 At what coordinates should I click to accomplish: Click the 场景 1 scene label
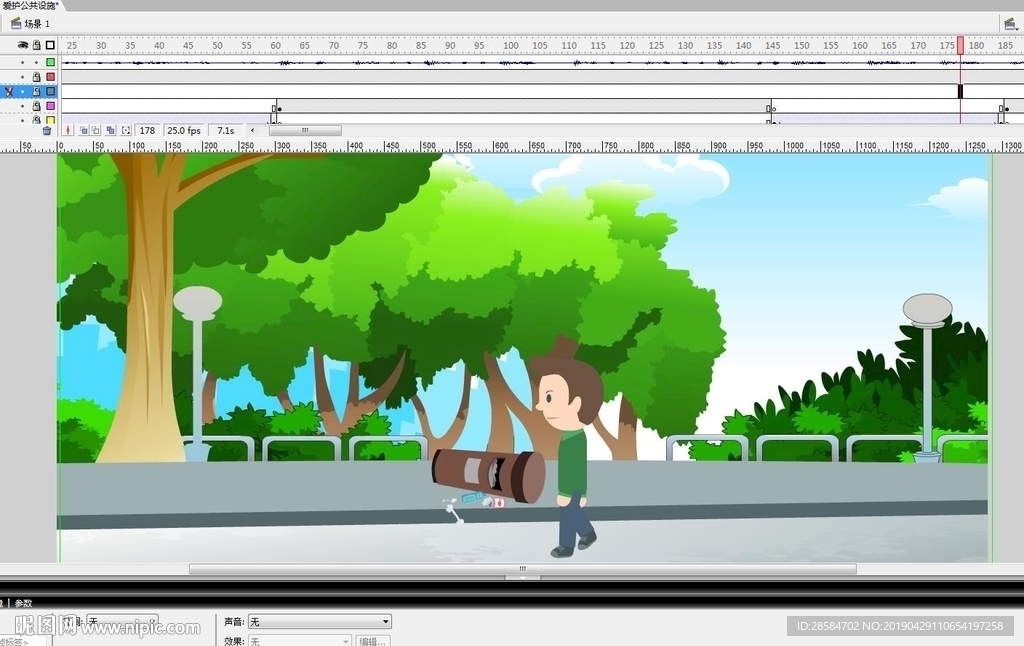(x=37, y=24)
